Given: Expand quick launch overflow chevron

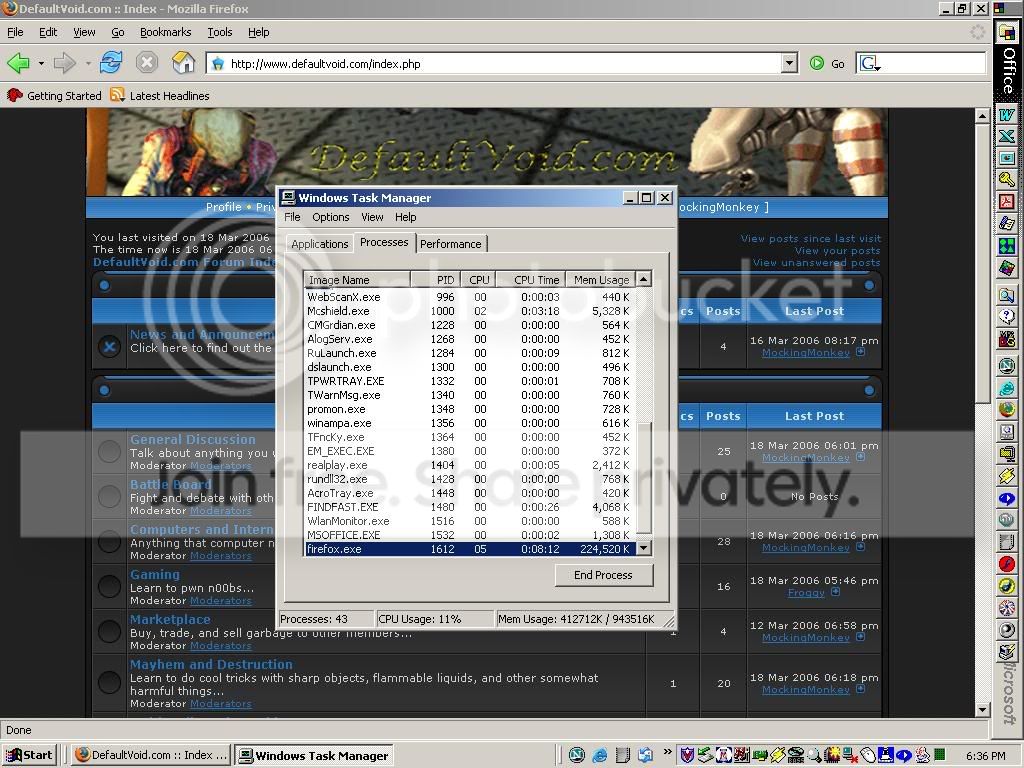Looking at the screenshot, I should 667,751.
